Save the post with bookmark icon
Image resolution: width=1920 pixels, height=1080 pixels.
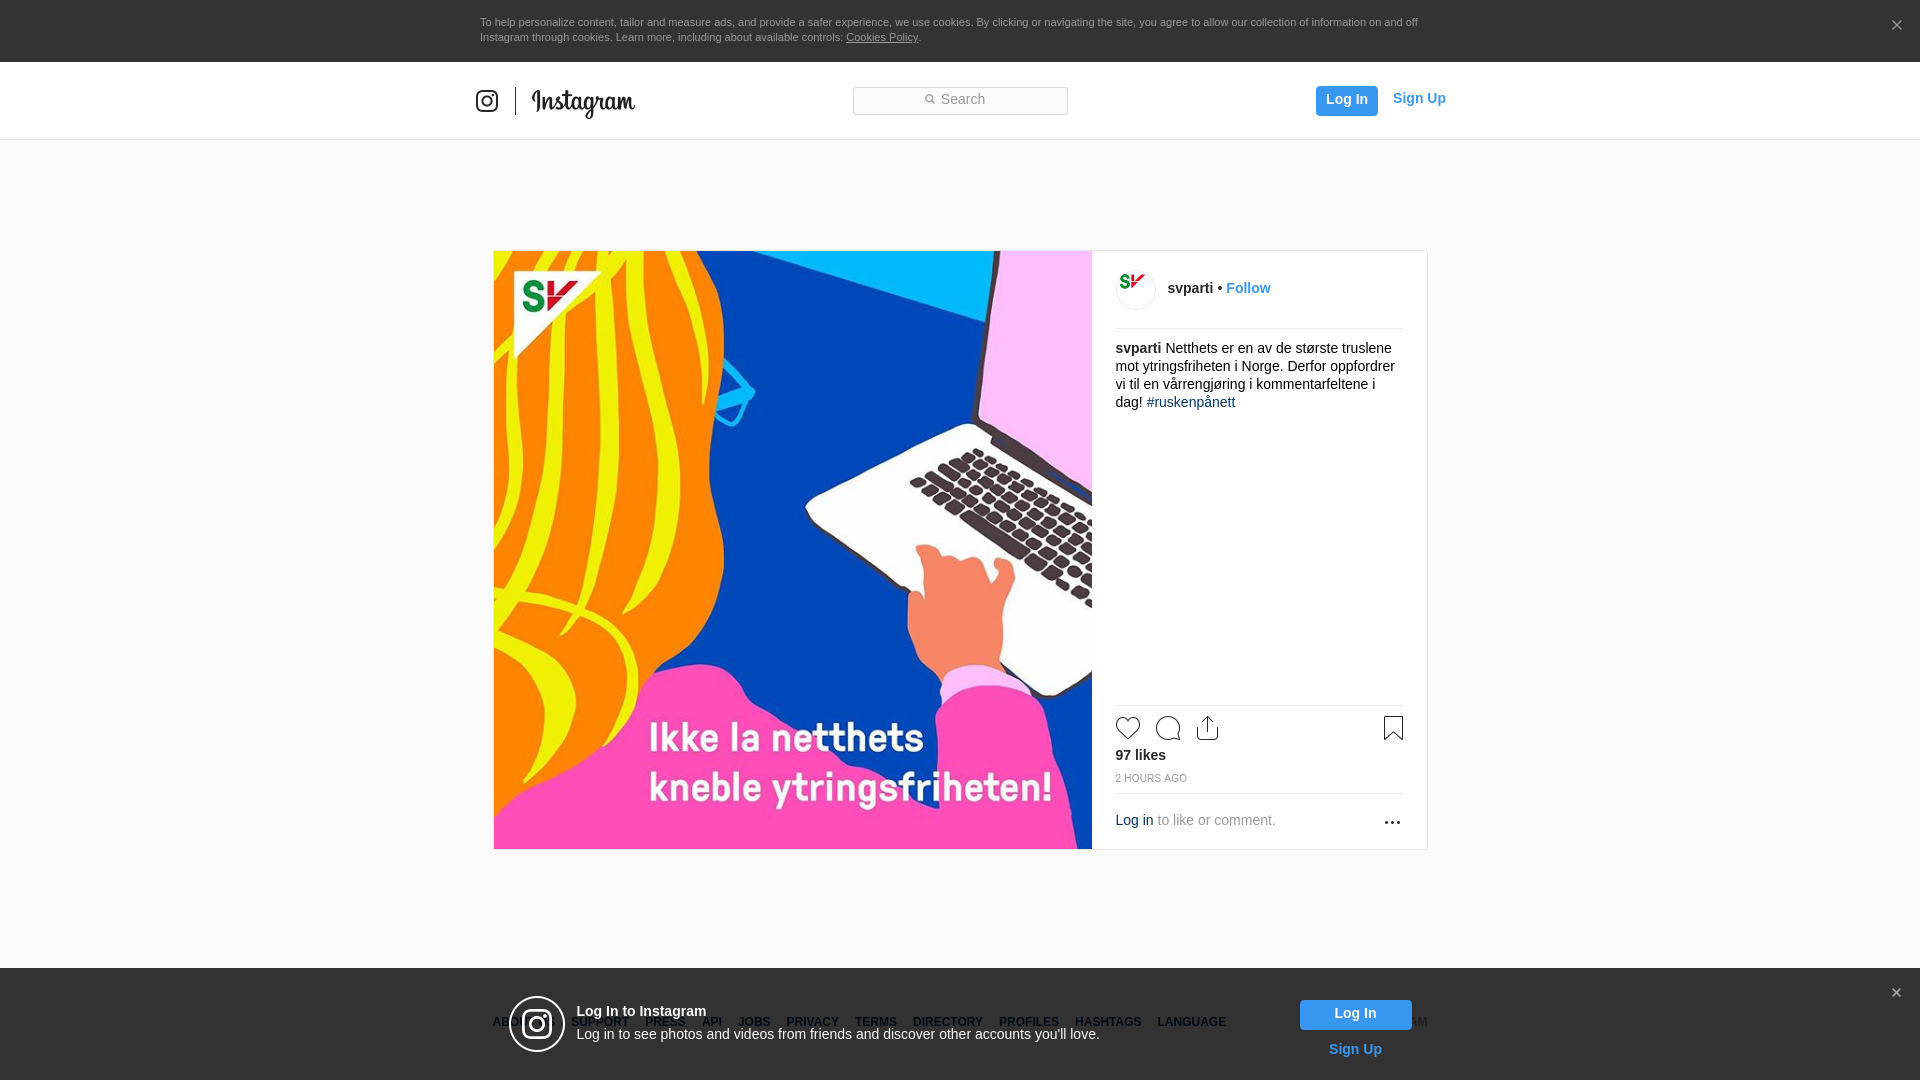[1393, 728]
